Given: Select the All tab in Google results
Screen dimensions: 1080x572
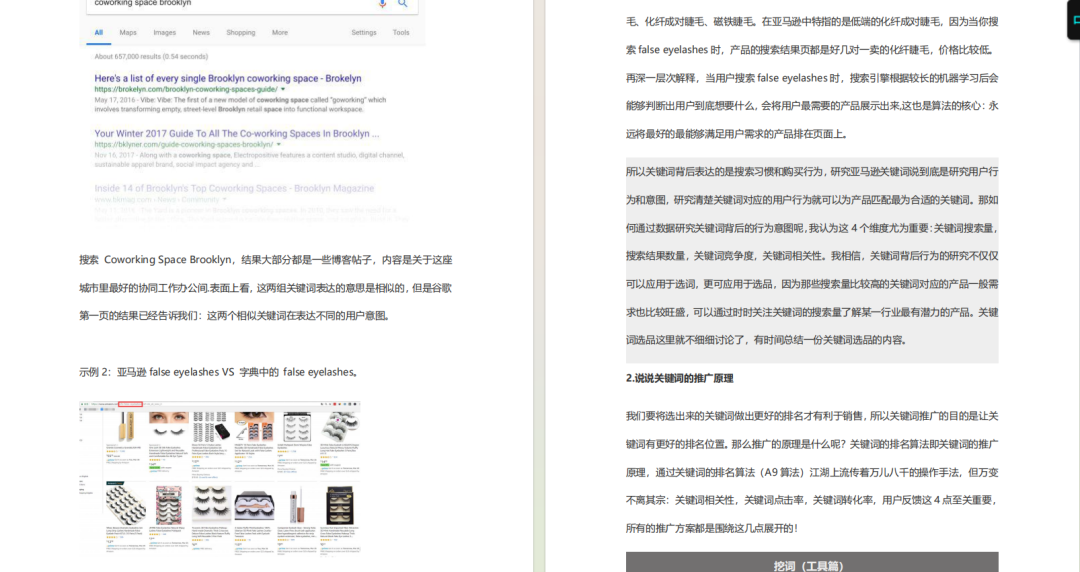Looking at the screenshot, I should 98,32.
